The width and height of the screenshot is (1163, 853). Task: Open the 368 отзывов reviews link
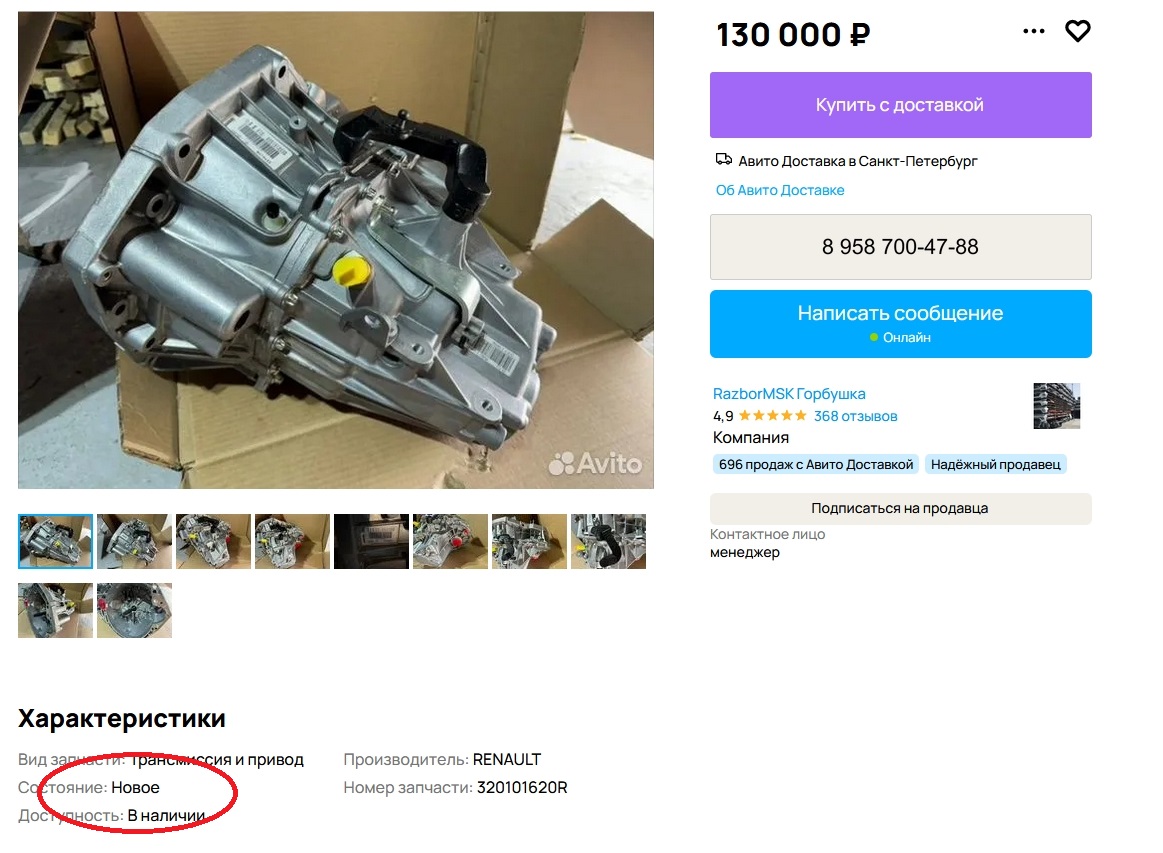click(855, 416)
